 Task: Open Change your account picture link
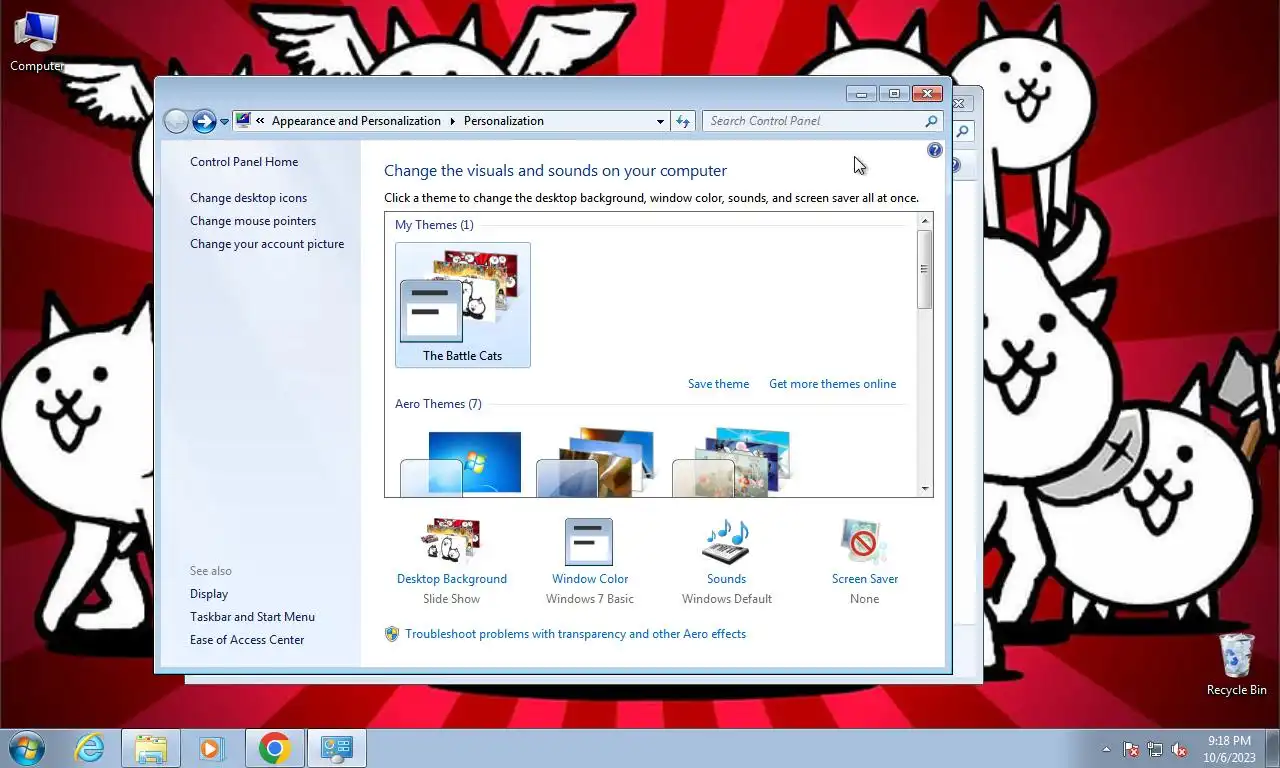coord(267,244)
